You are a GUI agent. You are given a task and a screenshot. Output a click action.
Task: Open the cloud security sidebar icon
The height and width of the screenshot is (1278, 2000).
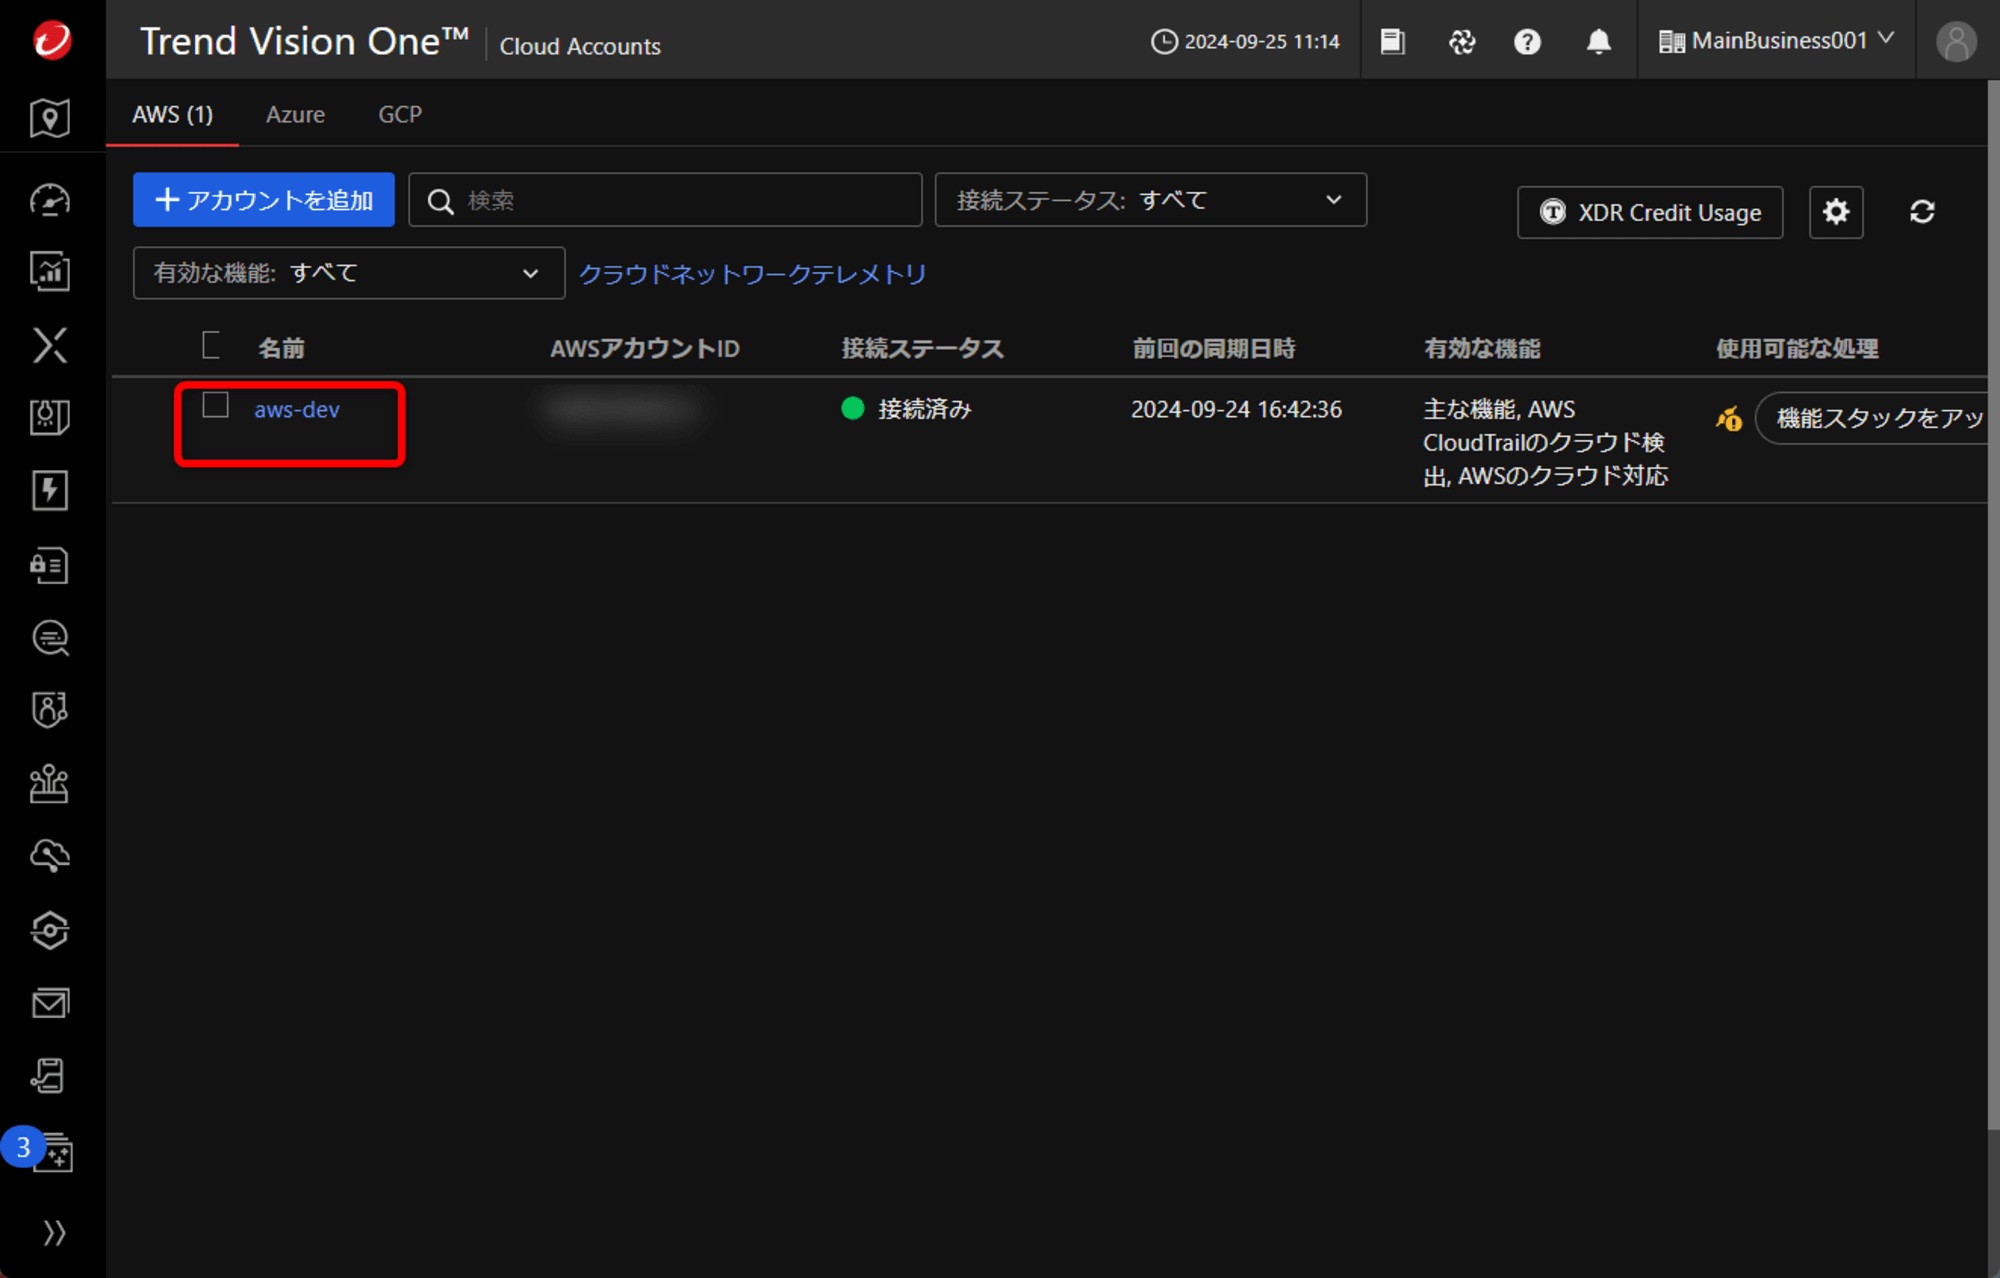click(50, 856)
